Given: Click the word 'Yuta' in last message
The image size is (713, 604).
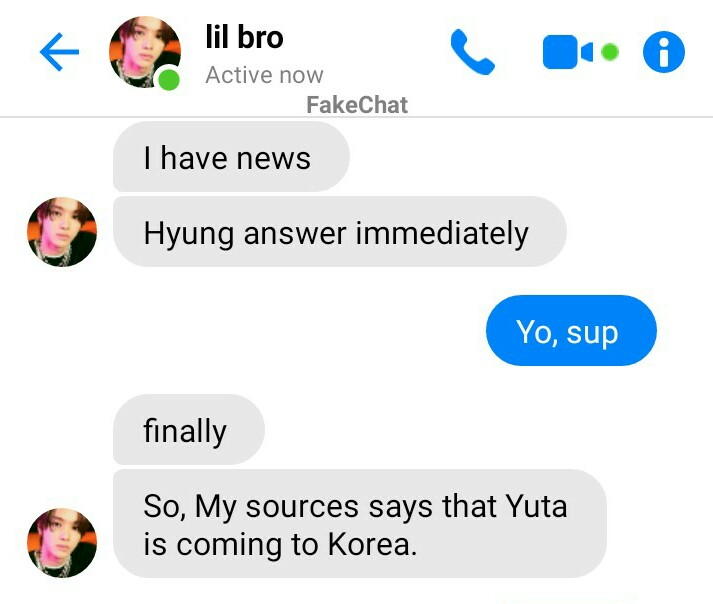Looking at the screenshot, I should 537,506.
